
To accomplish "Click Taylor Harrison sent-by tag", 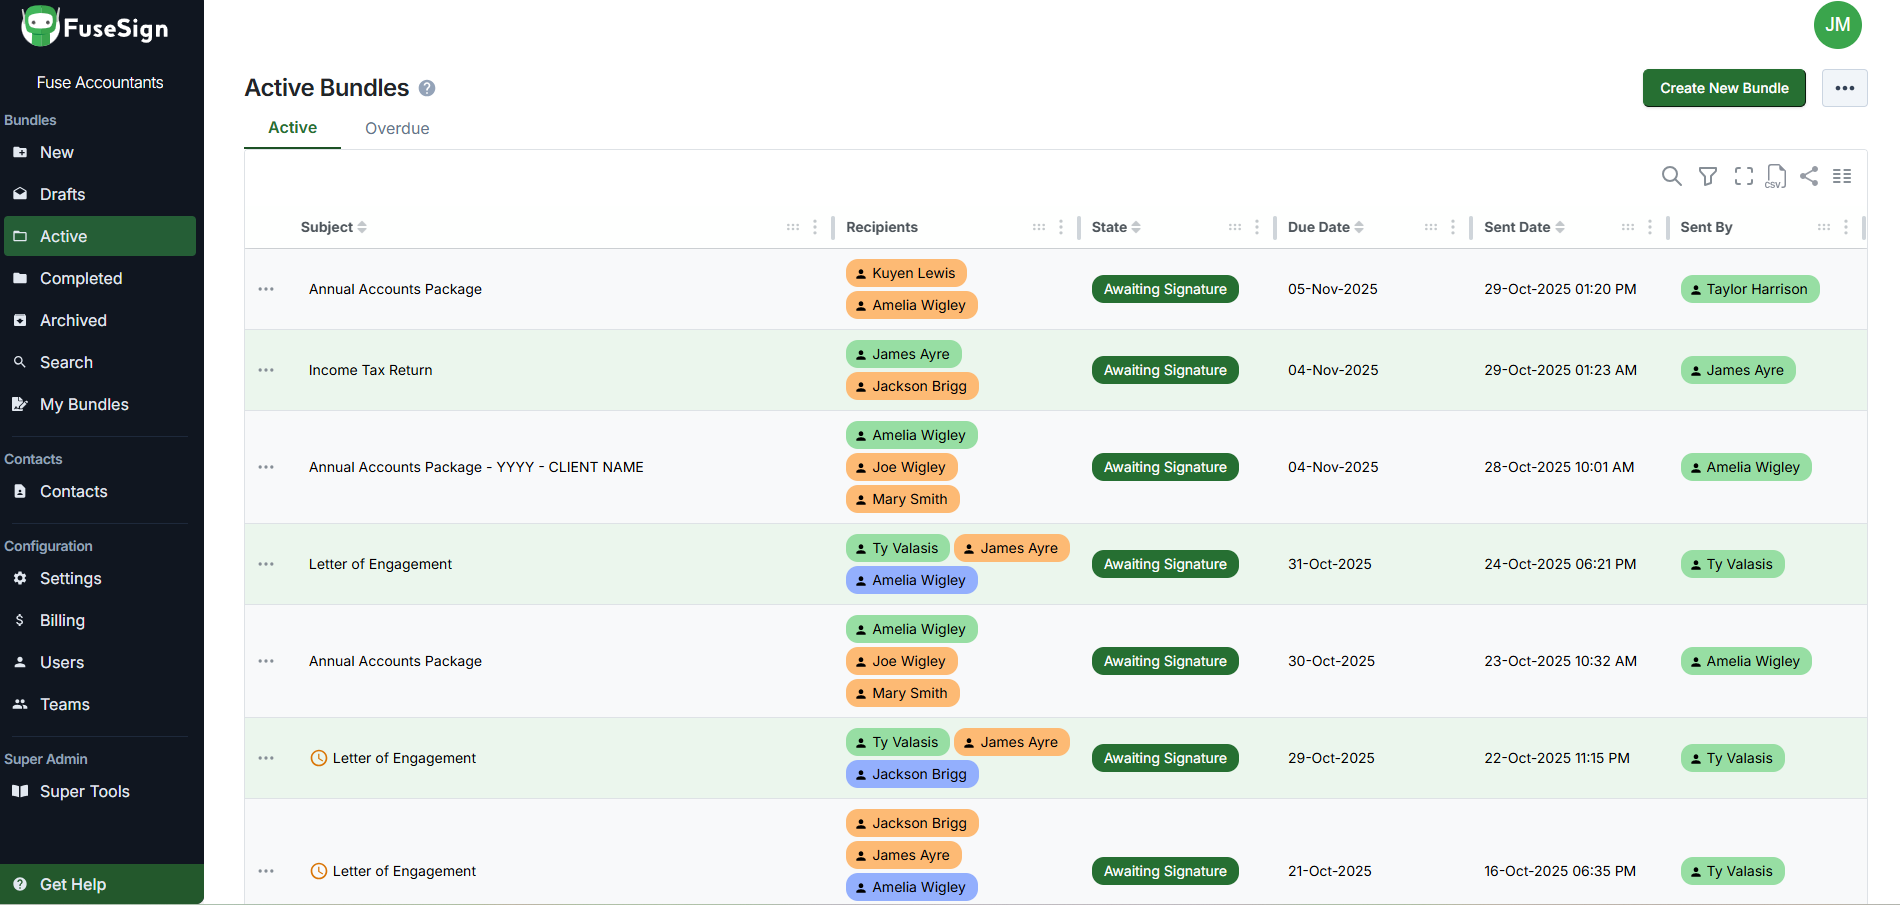I will point(1750,289).
